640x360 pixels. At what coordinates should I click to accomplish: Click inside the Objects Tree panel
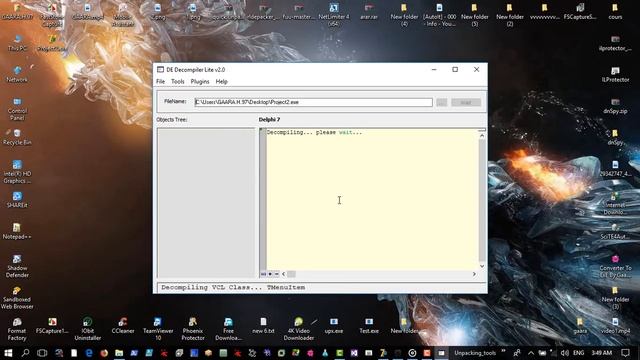point(207,202)
